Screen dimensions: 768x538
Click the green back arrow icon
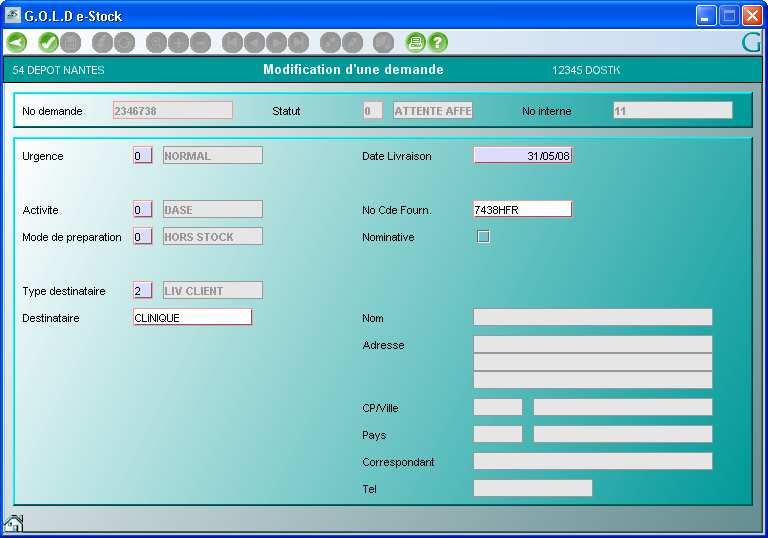click(x=16, y=42)
